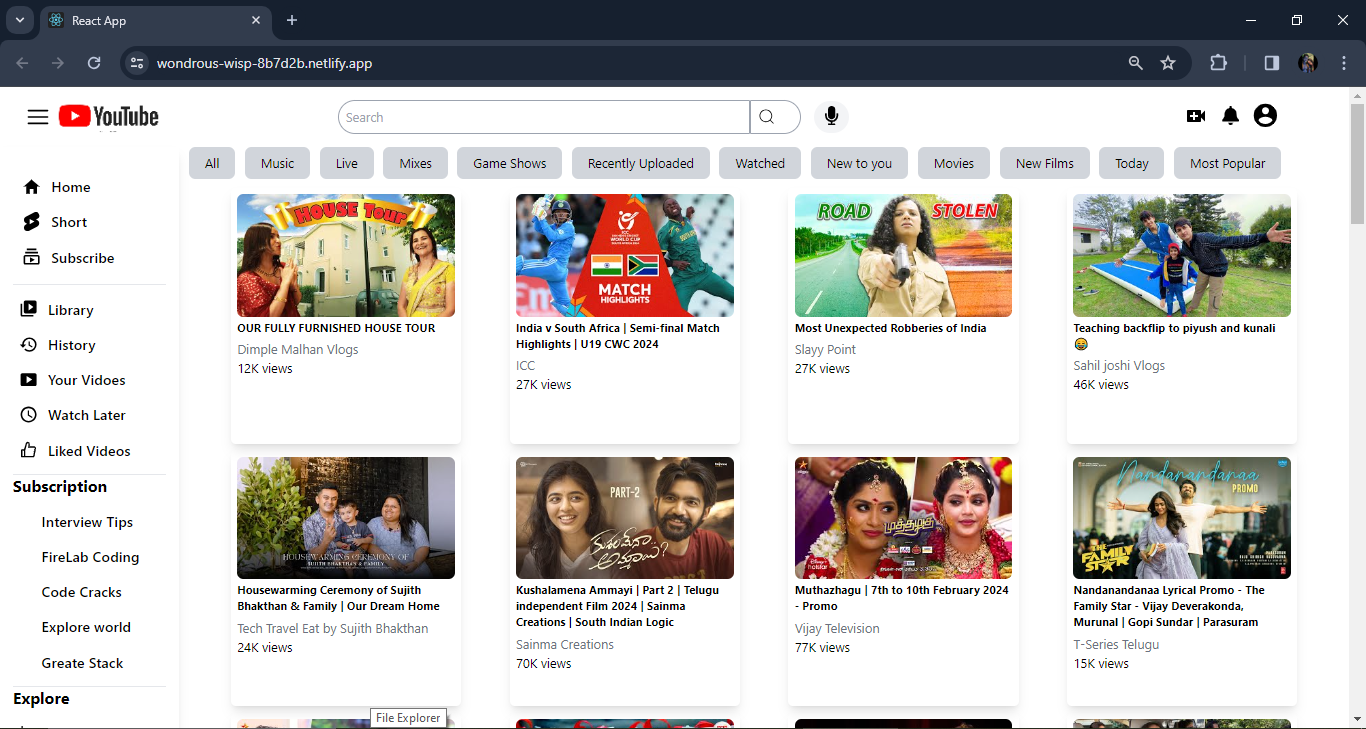Open a new browser tab
The height and width of the screenshot is (729, 1366).
[292, 20]
